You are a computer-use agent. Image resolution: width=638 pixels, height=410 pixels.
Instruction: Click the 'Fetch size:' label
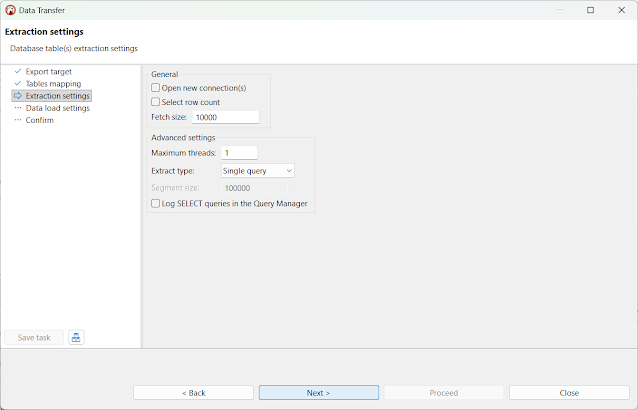pyautogui.click(x=169, y=117)
